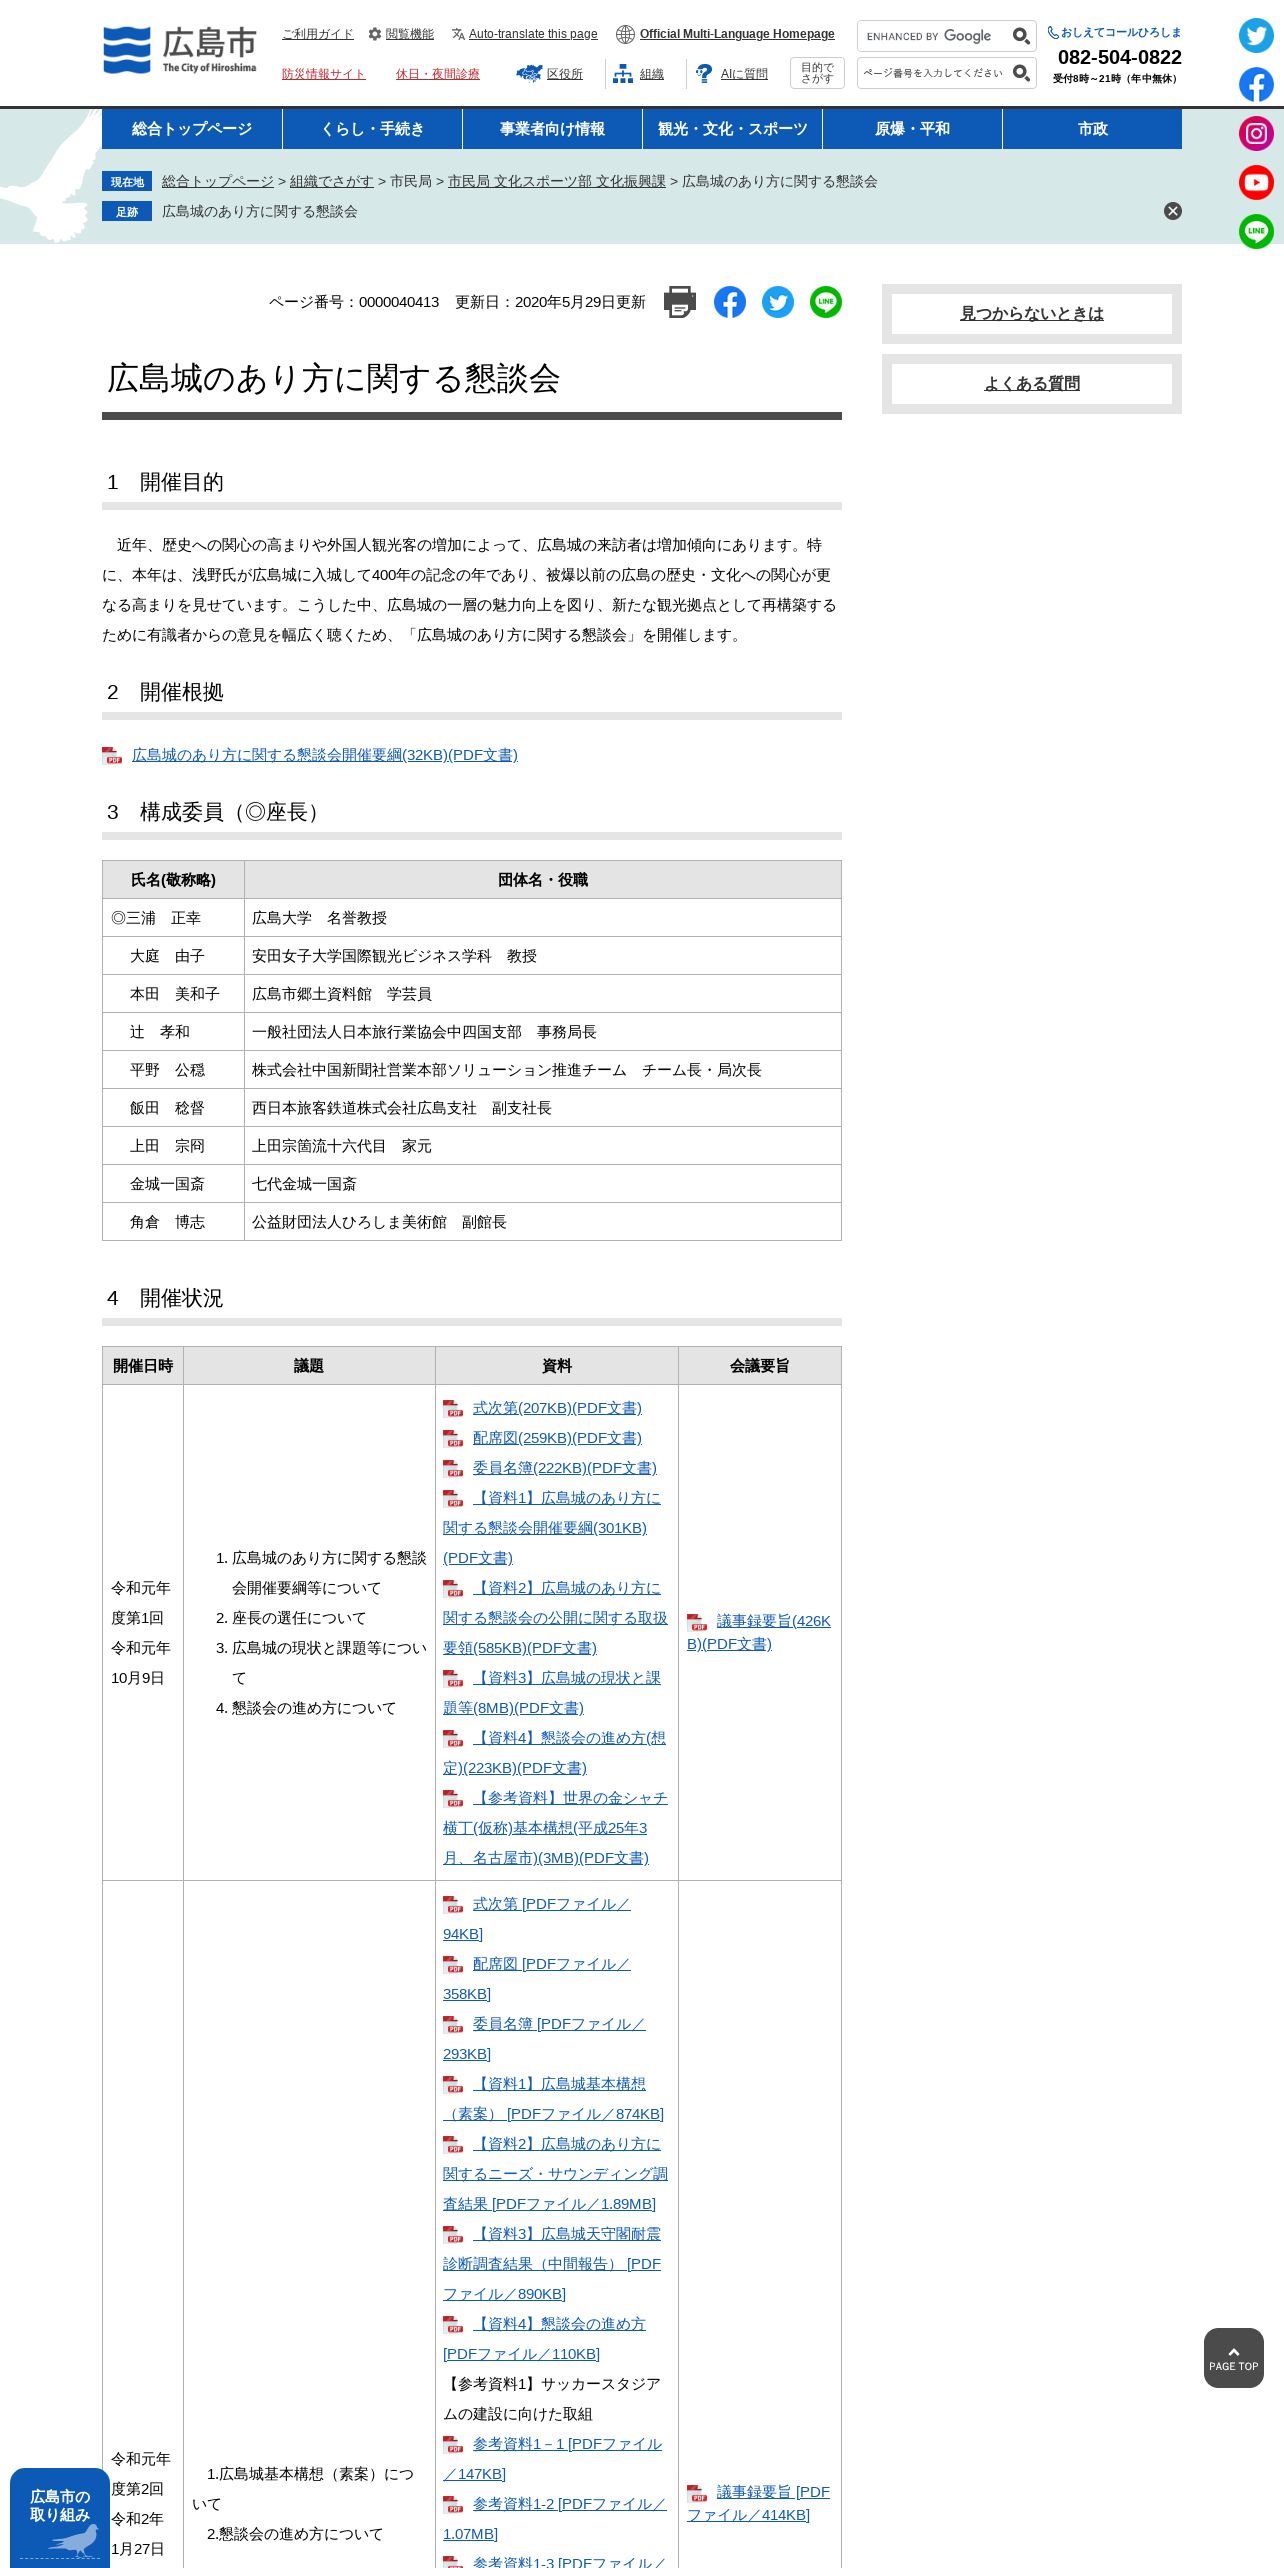This screenshot has height=2568, width=1284.
Task: Click the Google search input field
Action: [x=934, y=36]
